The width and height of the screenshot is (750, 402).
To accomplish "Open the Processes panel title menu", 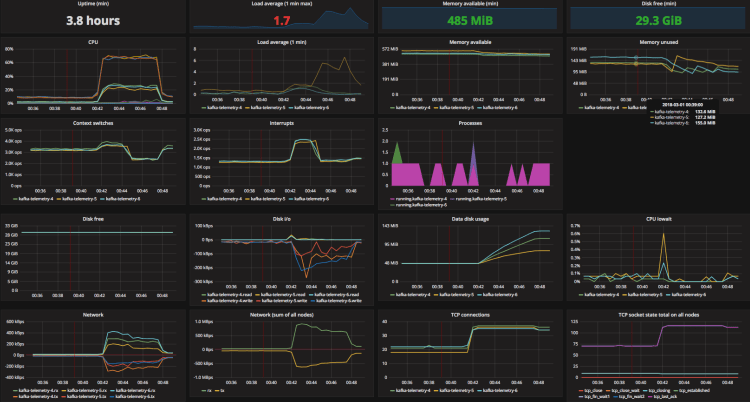I will 470,123.
